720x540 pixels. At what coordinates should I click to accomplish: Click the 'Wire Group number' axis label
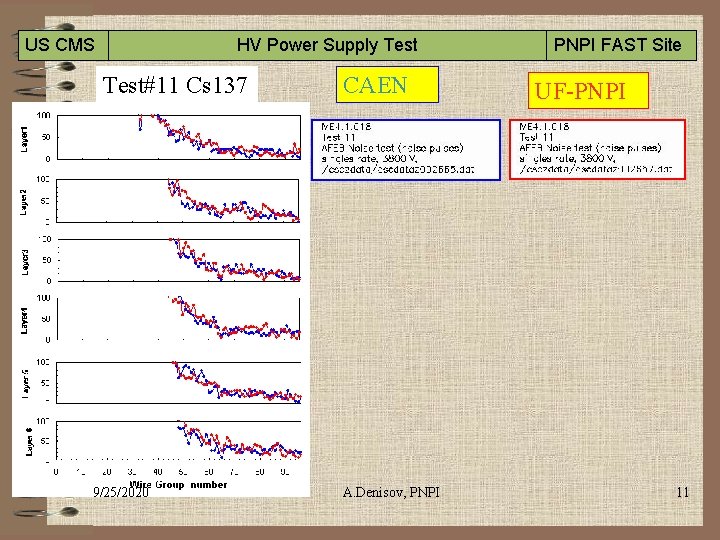click(x=179, y=484)
